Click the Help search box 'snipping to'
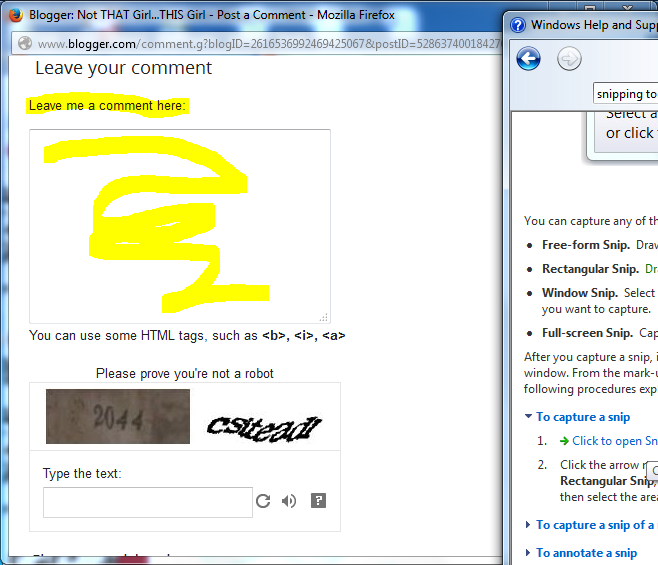Image resolution: width=658 pixels, height=565 pixels. [x=625, y=94]
